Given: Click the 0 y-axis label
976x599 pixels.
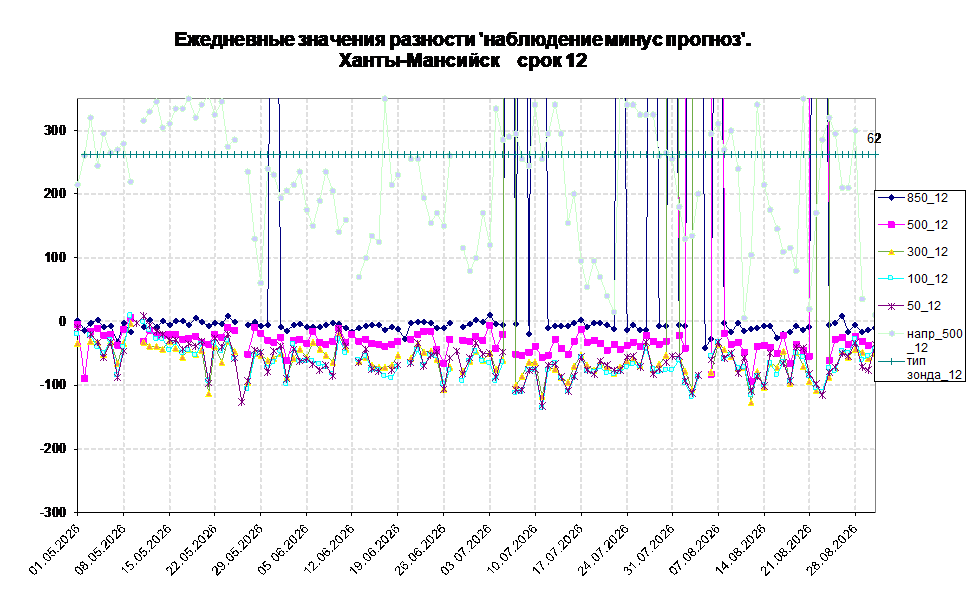Looking at the screenshot, I should pos(62,321).
